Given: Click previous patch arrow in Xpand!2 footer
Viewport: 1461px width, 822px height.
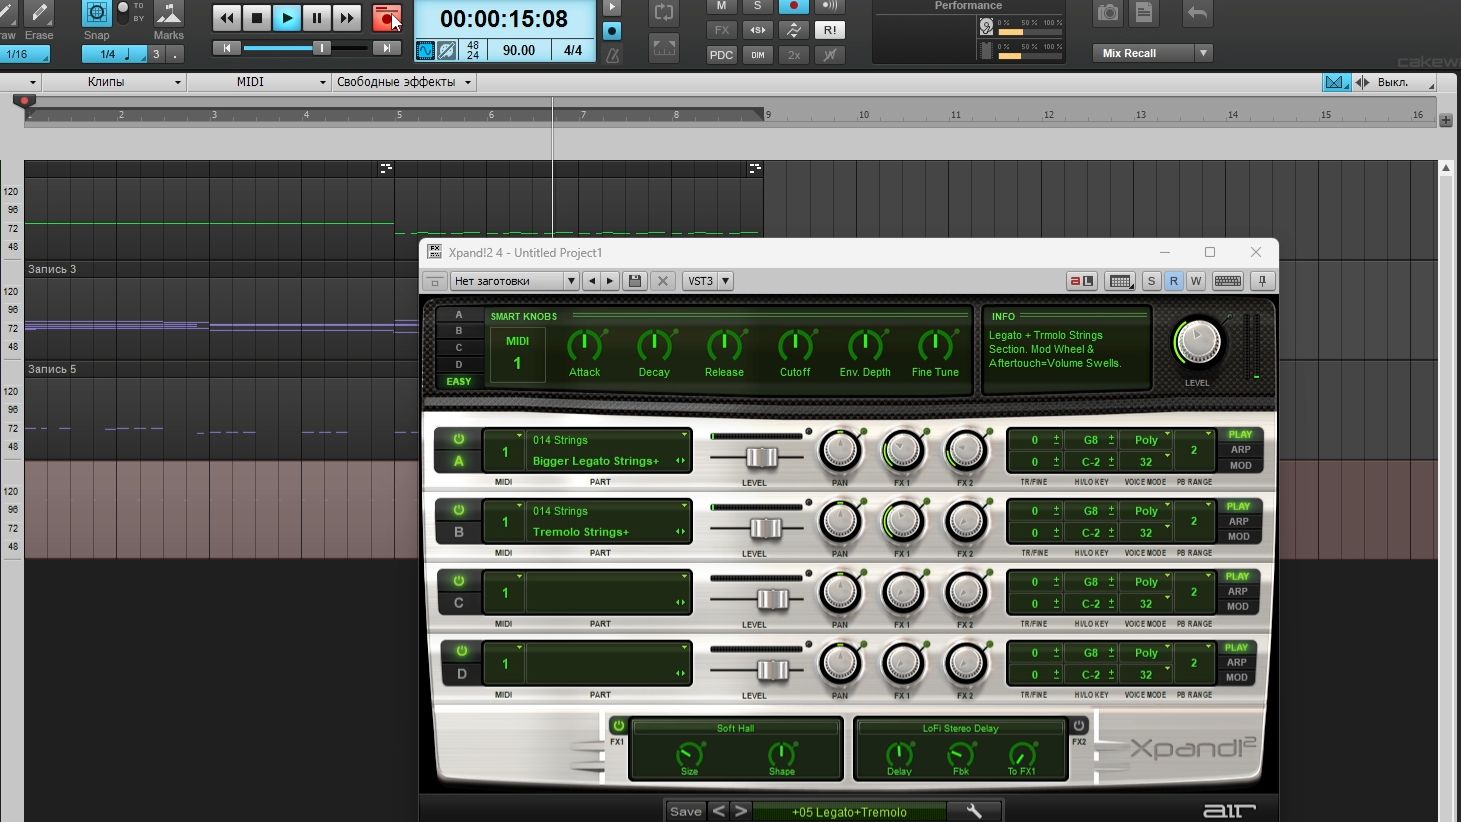Looking at the screenshot, I should 718,811.
